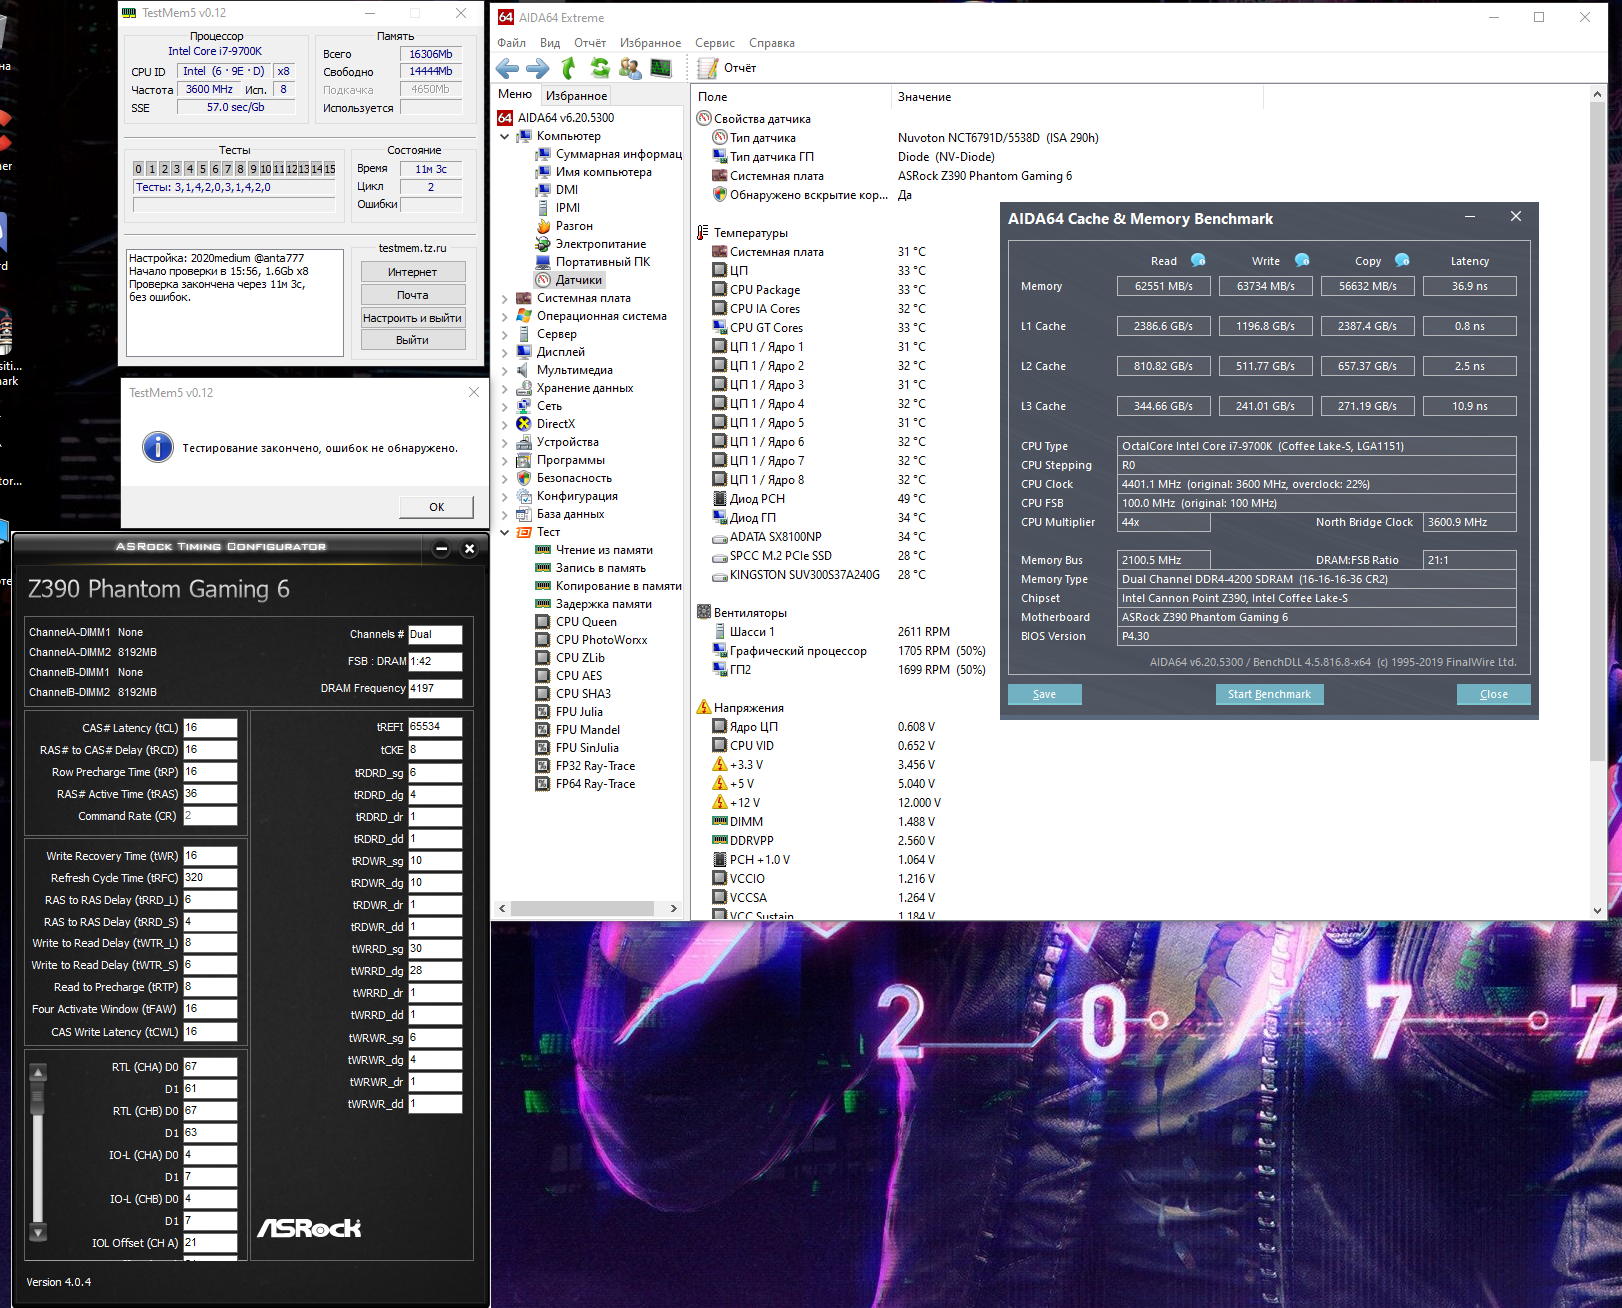Click the green up-arrow toolbar icon
This screenshot has height=1308, width=1622.
569,68
